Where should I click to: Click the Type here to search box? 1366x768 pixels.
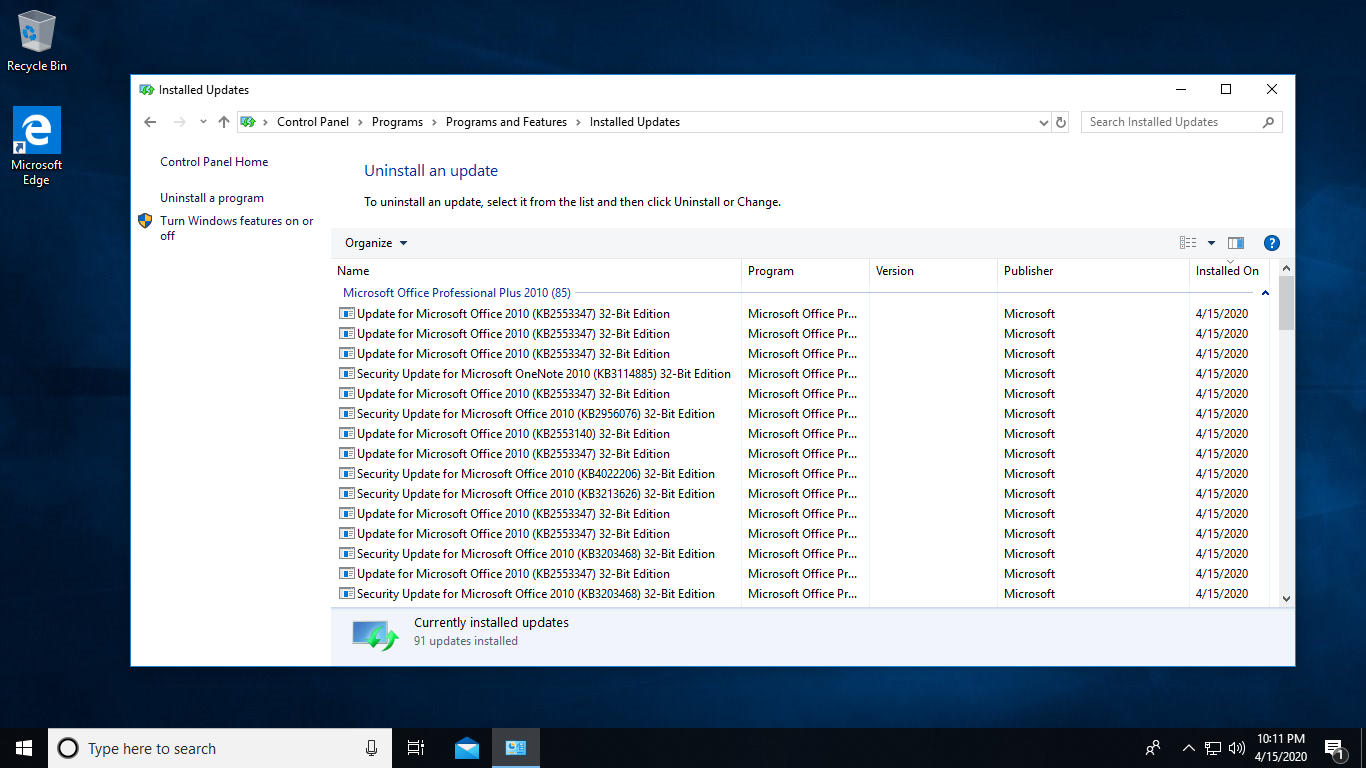[x=220, y=748]
